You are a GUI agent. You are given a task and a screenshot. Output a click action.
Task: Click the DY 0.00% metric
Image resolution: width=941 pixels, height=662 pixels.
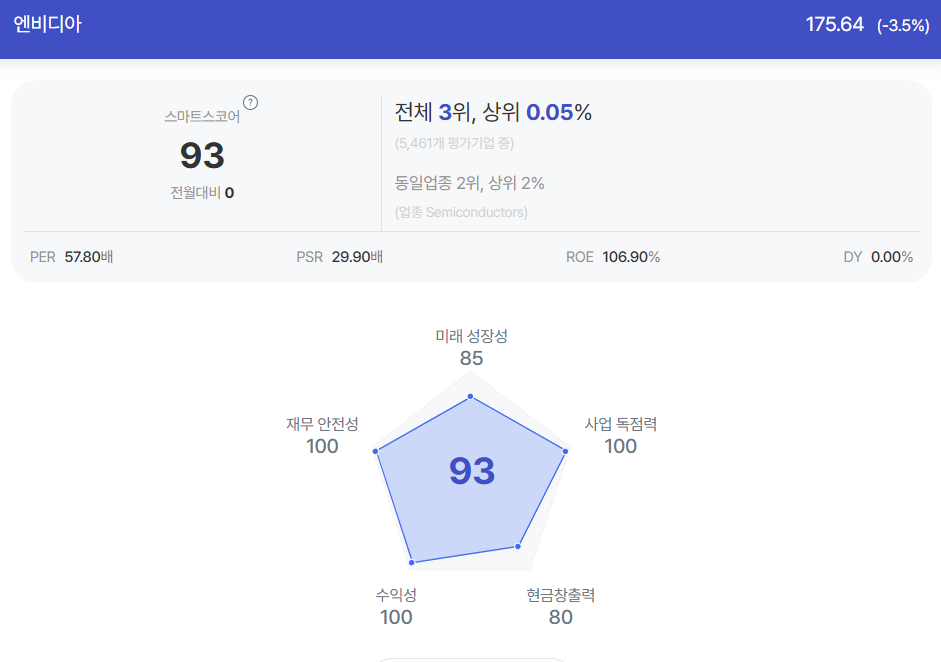click(878, 257)
